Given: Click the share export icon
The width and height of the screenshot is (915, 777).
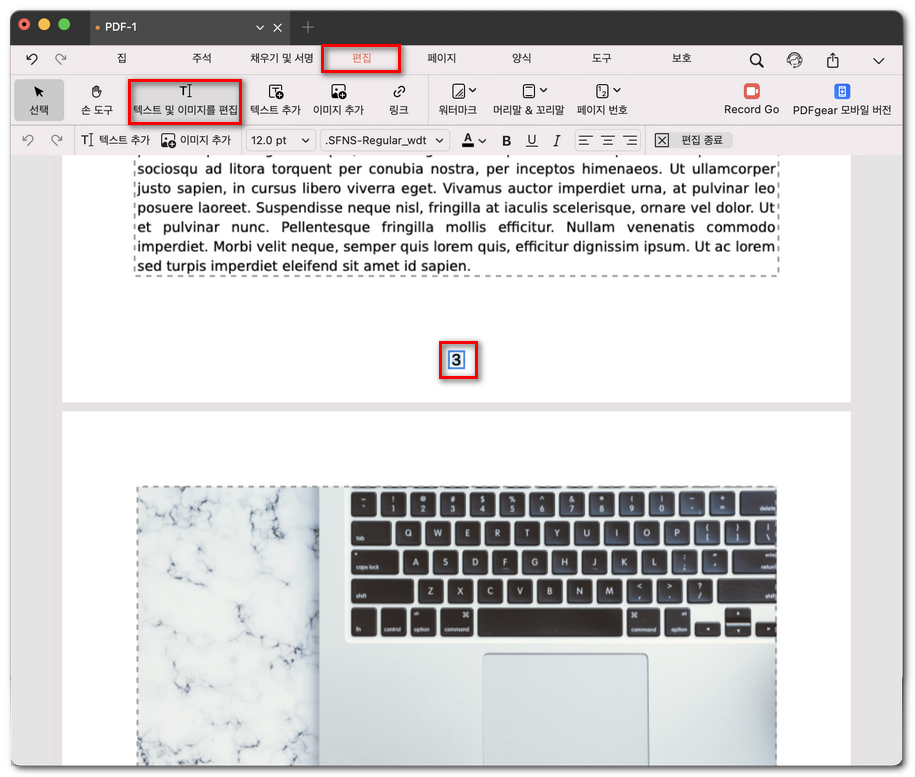Looking at the screenshot, I should tap(832, 60).
